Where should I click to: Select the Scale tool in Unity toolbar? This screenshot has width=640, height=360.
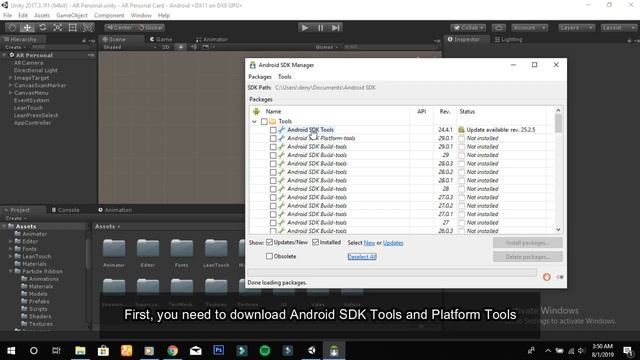tap(58, 27)
